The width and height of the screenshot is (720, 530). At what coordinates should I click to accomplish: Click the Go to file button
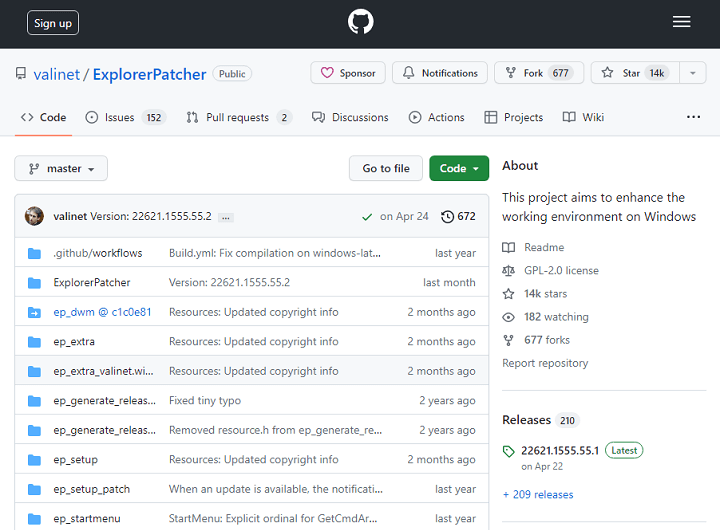coord(386,169)
